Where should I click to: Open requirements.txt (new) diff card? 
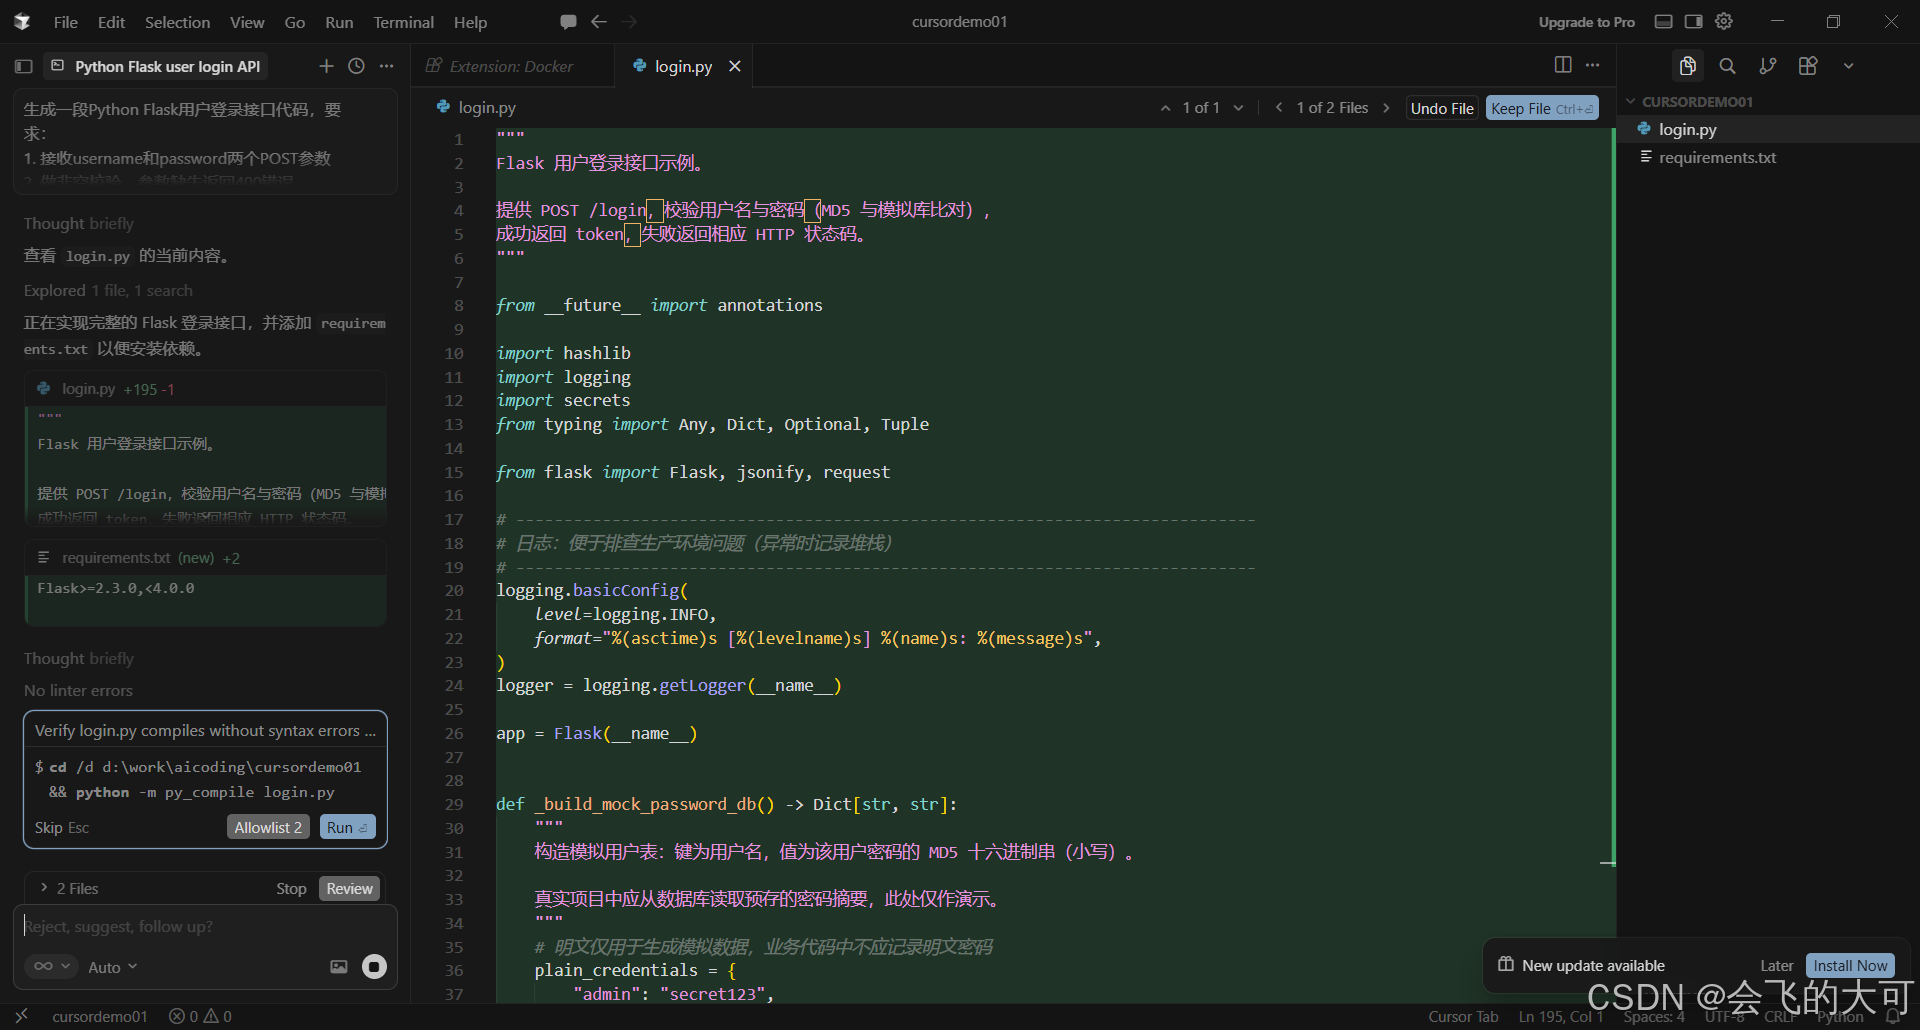coord(205,558)
